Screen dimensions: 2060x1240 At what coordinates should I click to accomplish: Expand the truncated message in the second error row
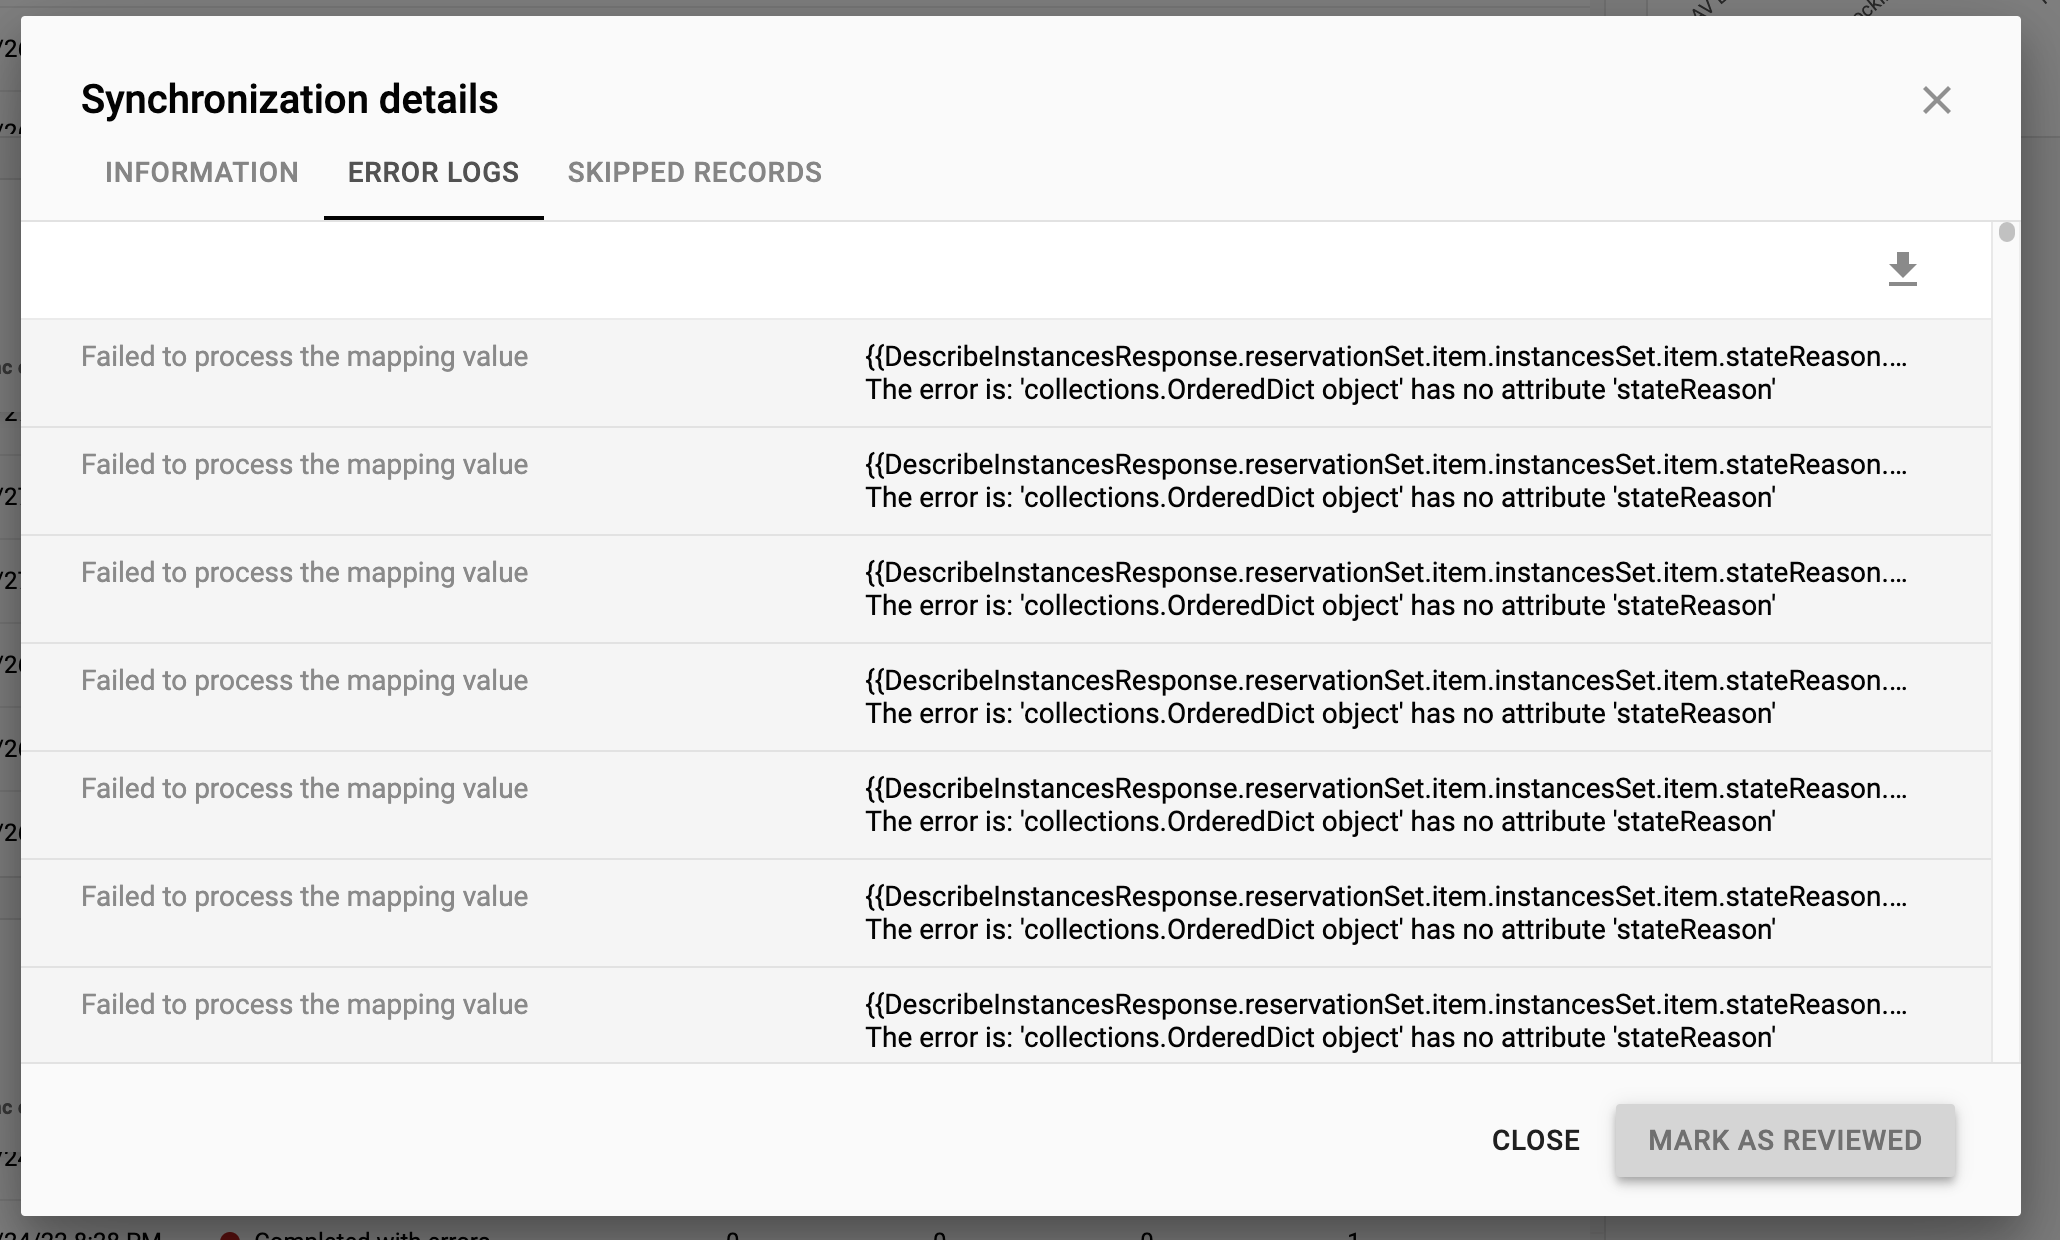1898,464
